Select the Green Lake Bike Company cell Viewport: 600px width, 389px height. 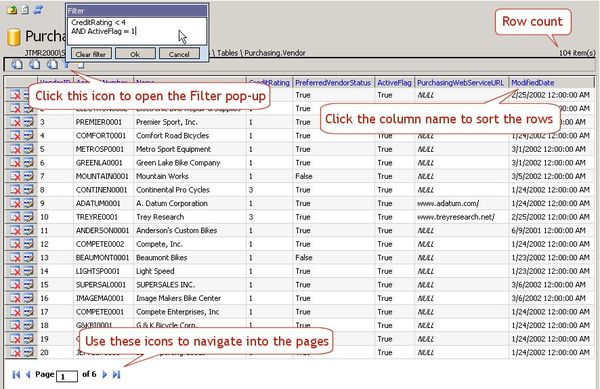click(x=178, y=163)
